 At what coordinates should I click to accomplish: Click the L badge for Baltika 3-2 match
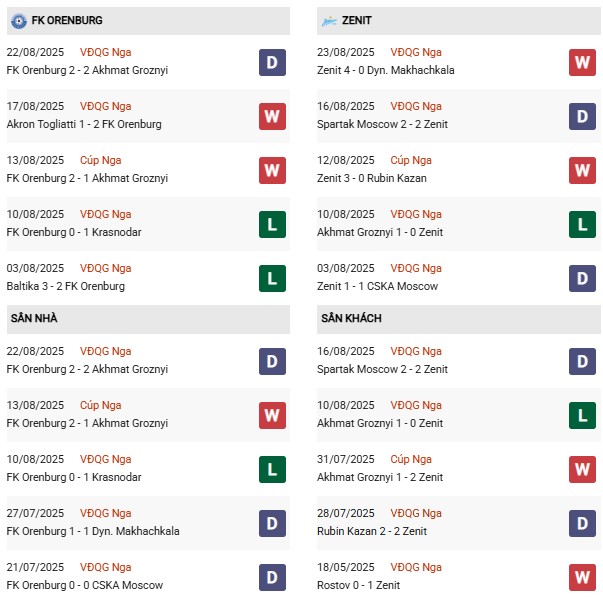pos(272,278)
